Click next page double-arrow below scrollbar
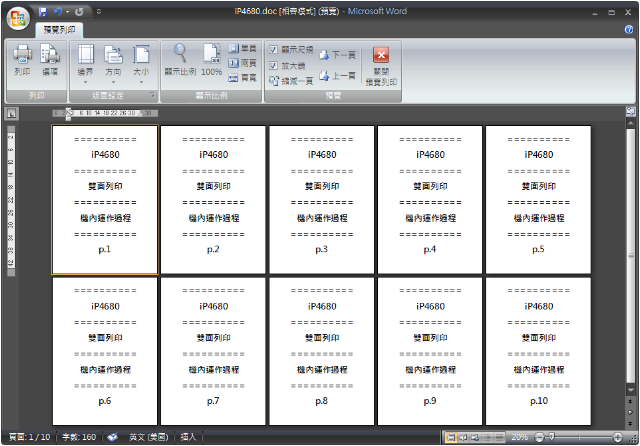 (x=631, y=424)
